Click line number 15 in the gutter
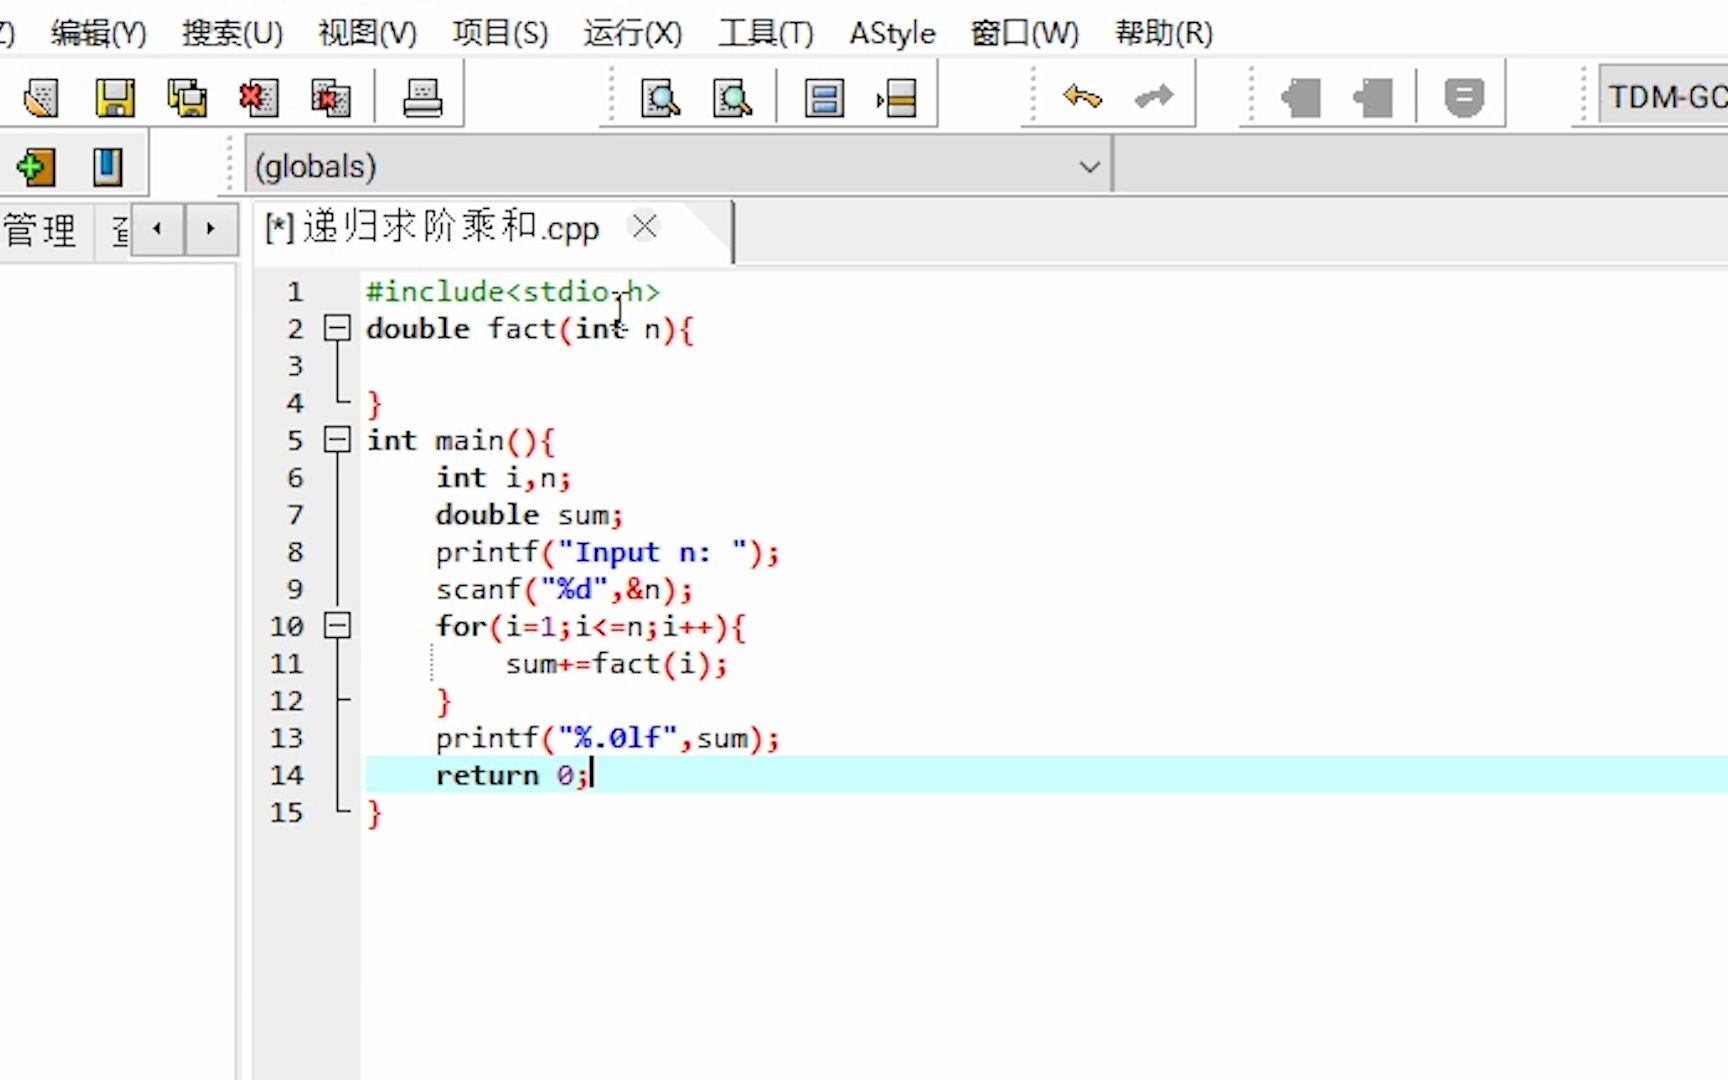This screenshot has width=1728, height=1080. click(x=286, y=812)
